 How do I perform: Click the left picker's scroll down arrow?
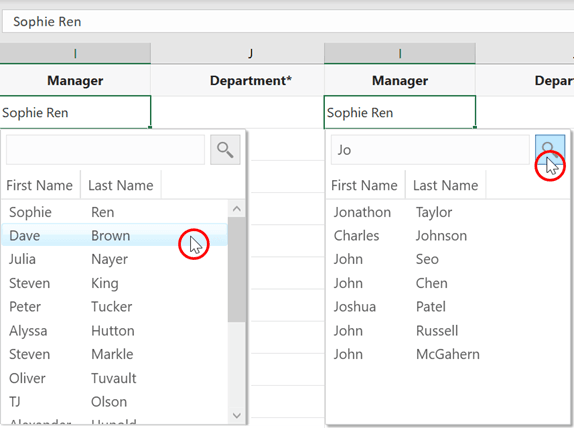click(237, 416)
